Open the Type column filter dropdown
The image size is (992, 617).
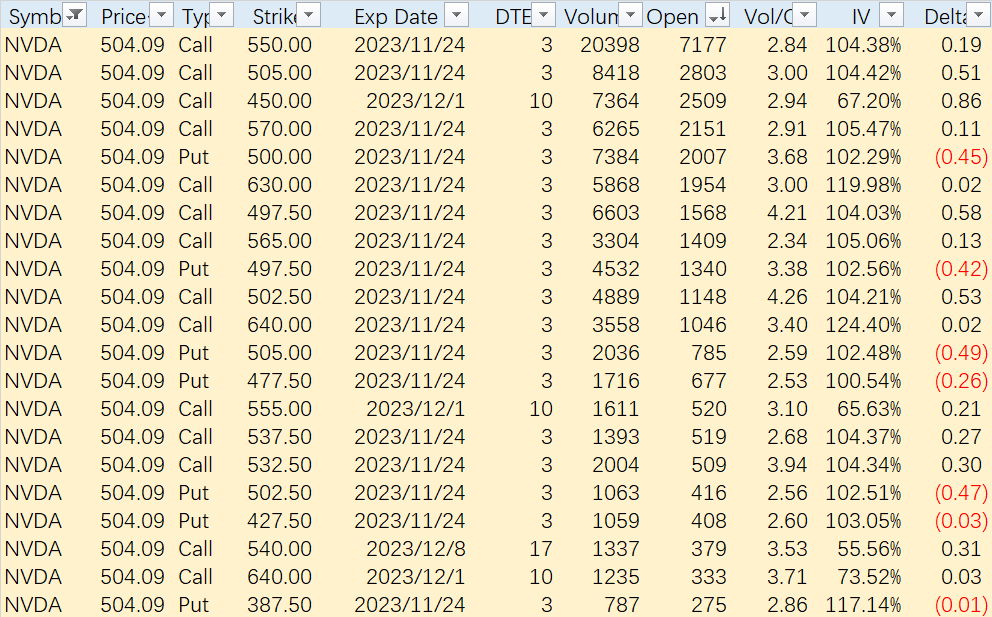coord(222,15)
